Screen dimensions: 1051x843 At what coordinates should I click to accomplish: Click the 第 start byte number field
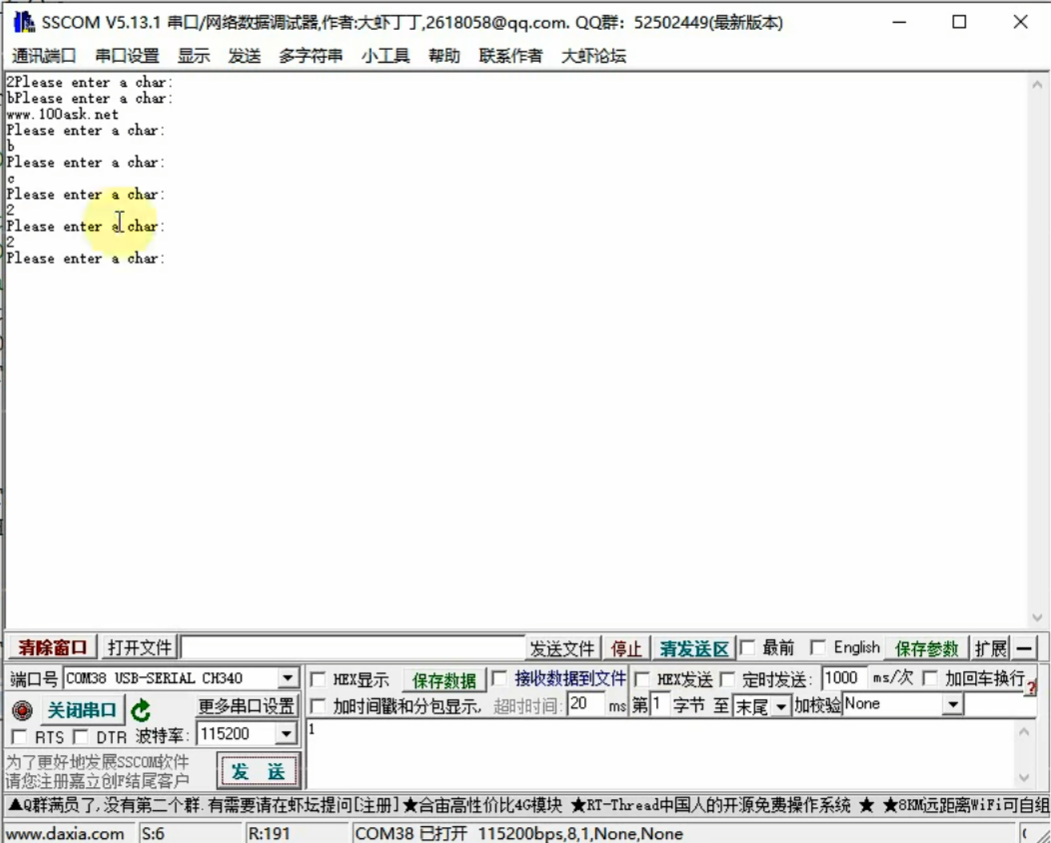[659, 704]
